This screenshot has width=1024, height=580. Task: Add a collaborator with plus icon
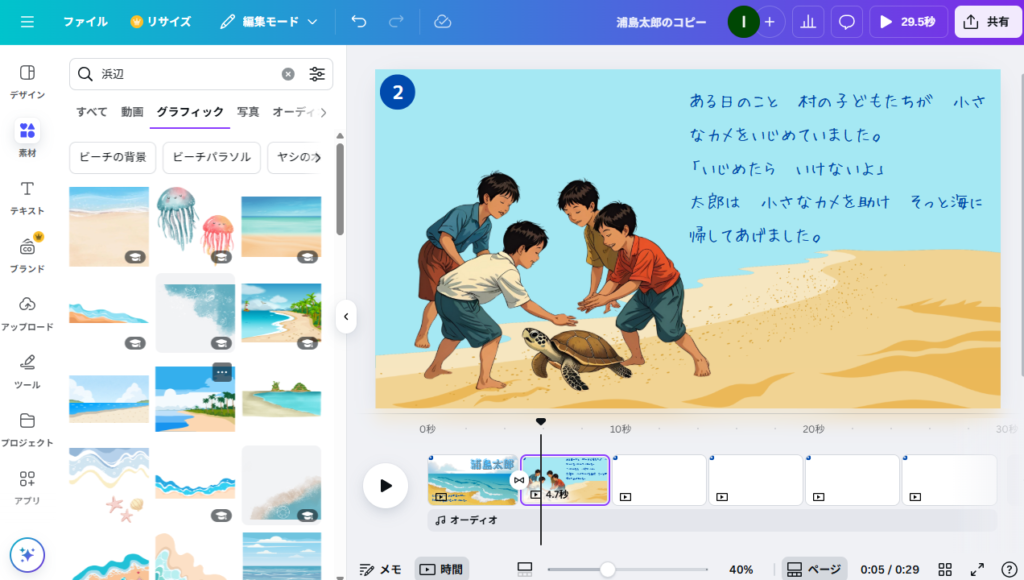770,22
